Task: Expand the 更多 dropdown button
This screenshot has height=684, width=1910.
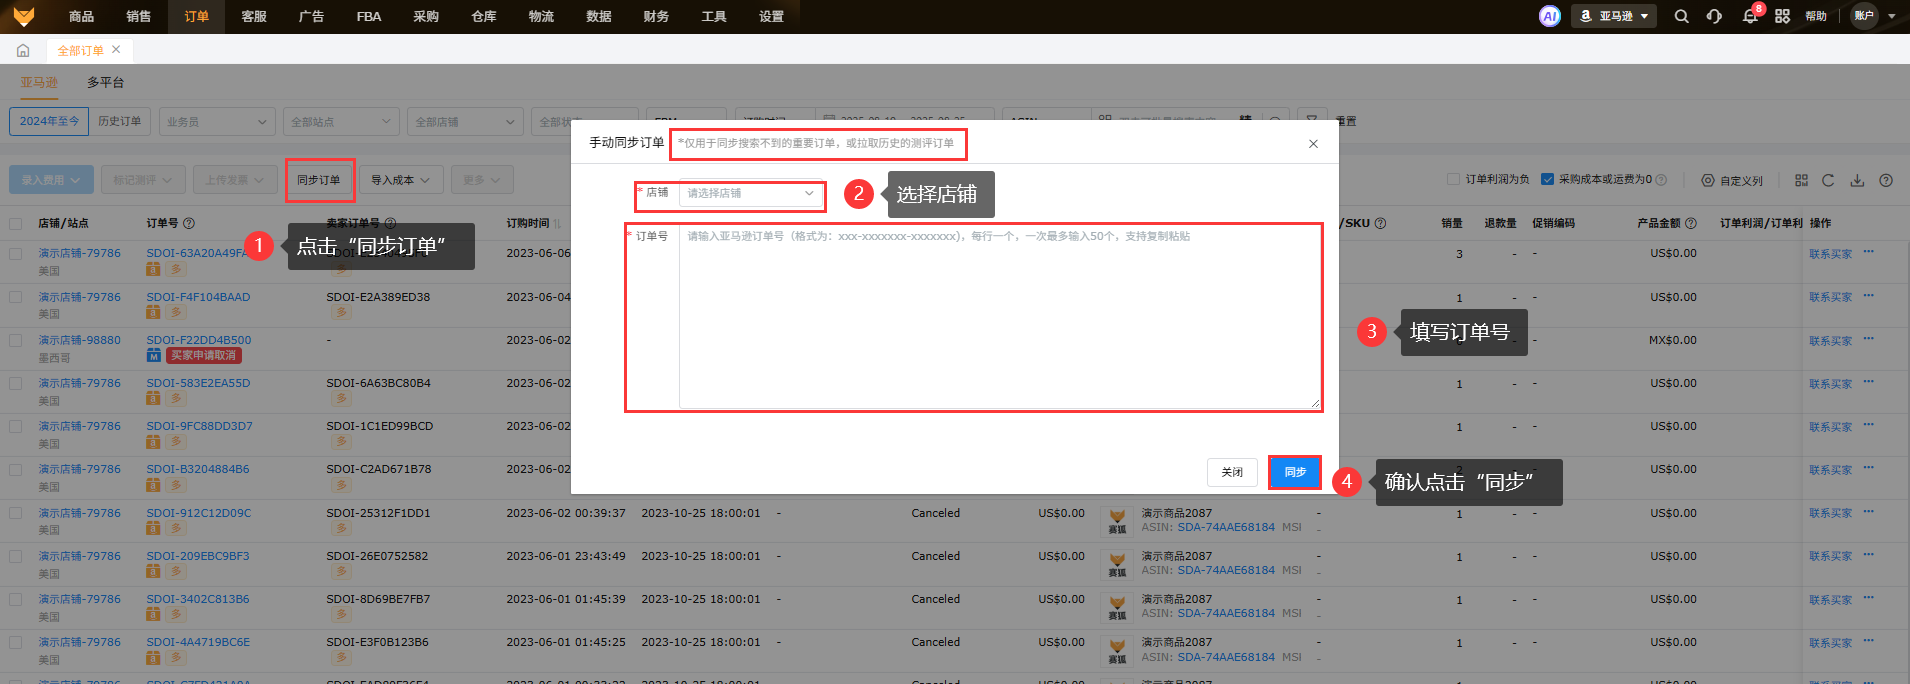Action: tap(481, 180)
